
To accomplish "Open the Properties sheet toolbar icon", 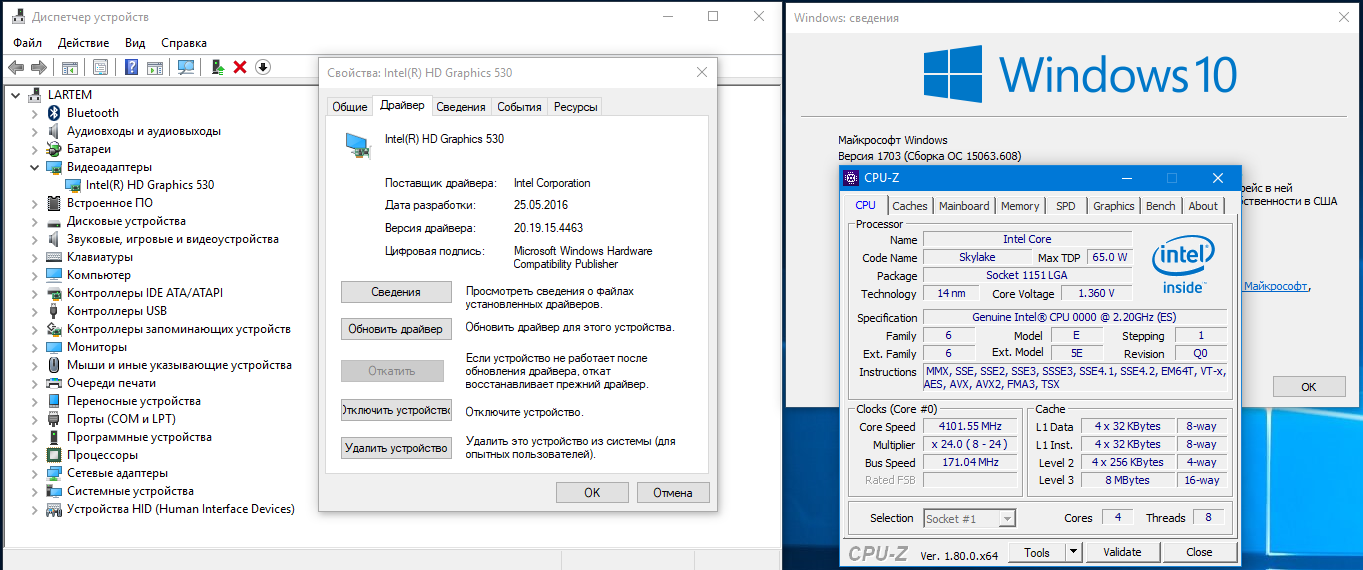I will 100,67.
